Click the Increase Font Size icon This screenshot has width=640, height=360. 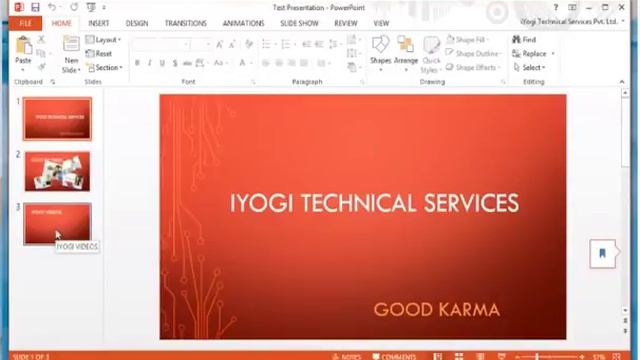pos(220,44)
